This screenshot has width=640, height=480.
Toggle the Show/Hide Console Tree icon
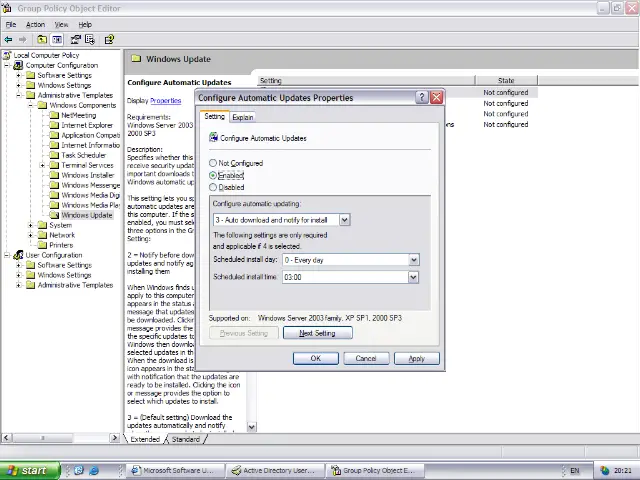57,39
